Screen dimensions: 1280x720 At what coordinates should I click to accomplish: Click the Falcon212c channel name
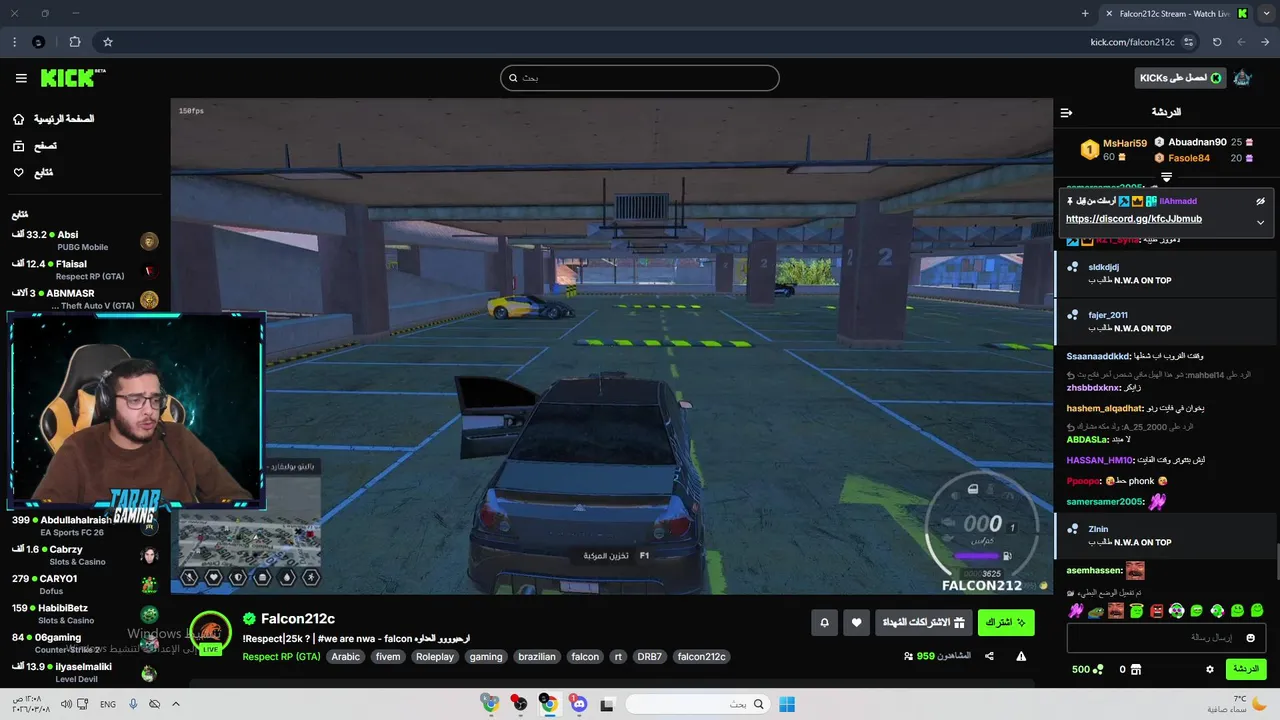pos(297,619)
